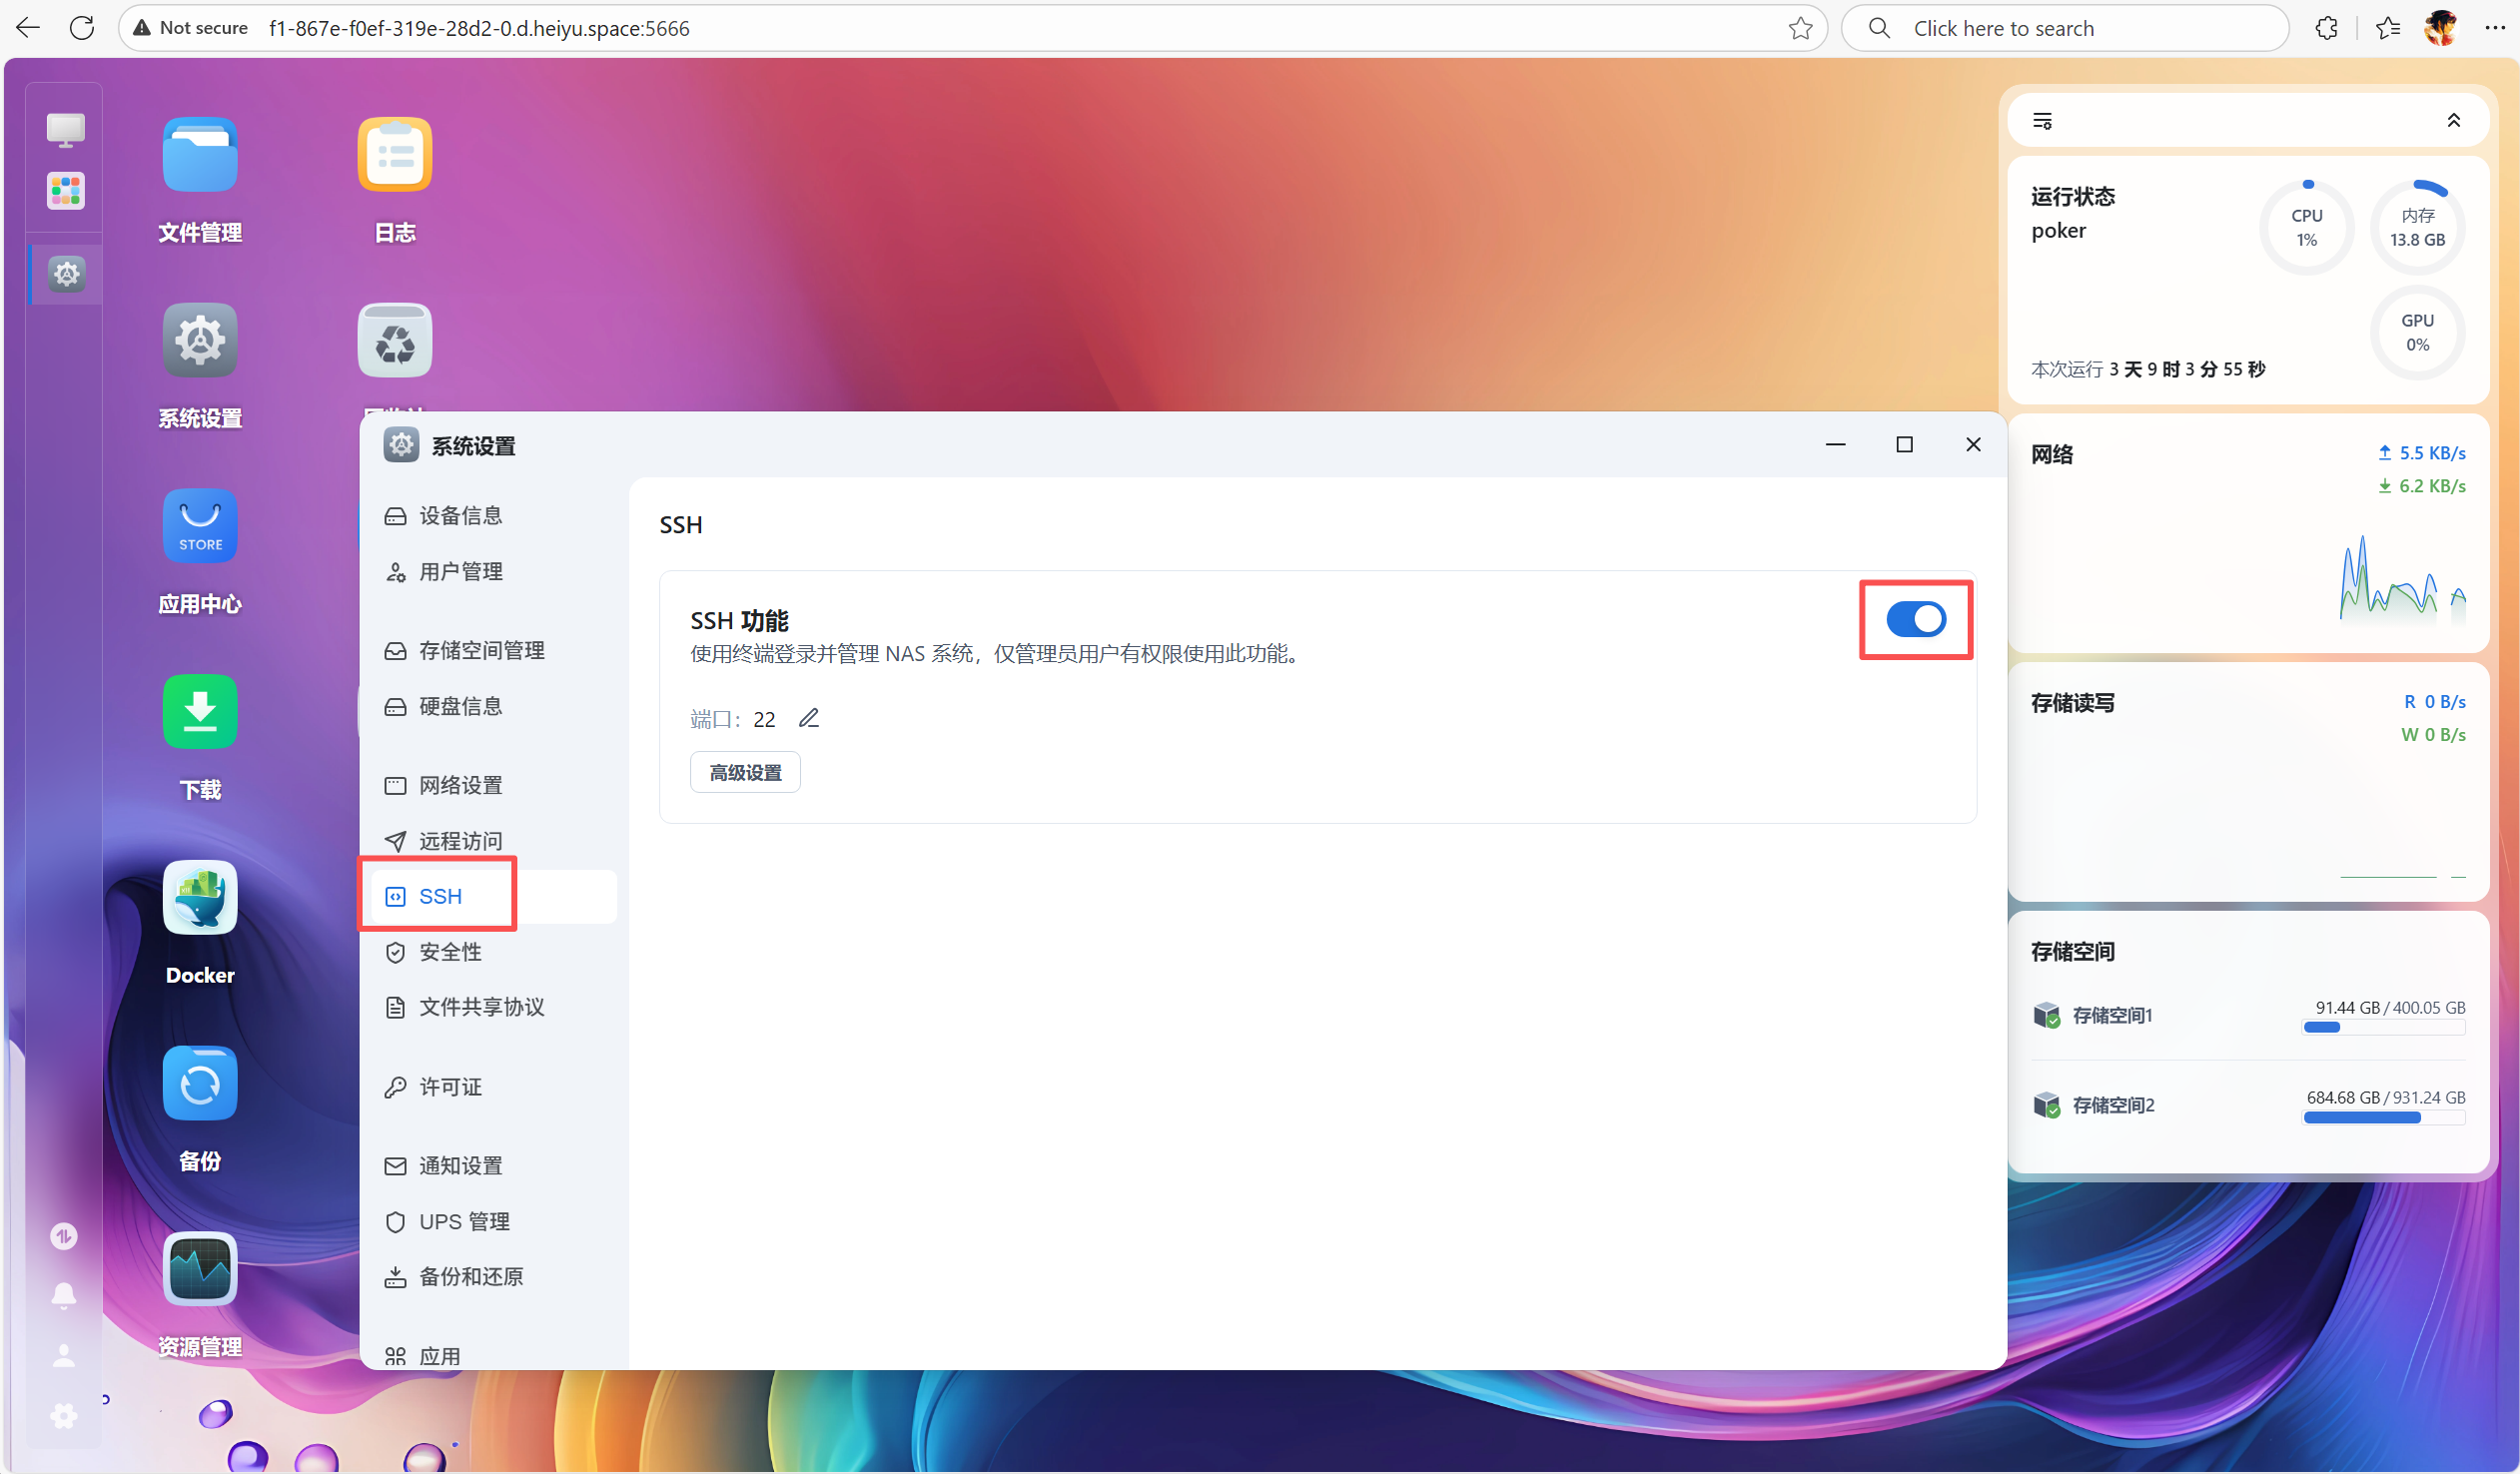2520x1474 pixels.
Task: Open the 系统设置 desktop icon
Action: 200,340
